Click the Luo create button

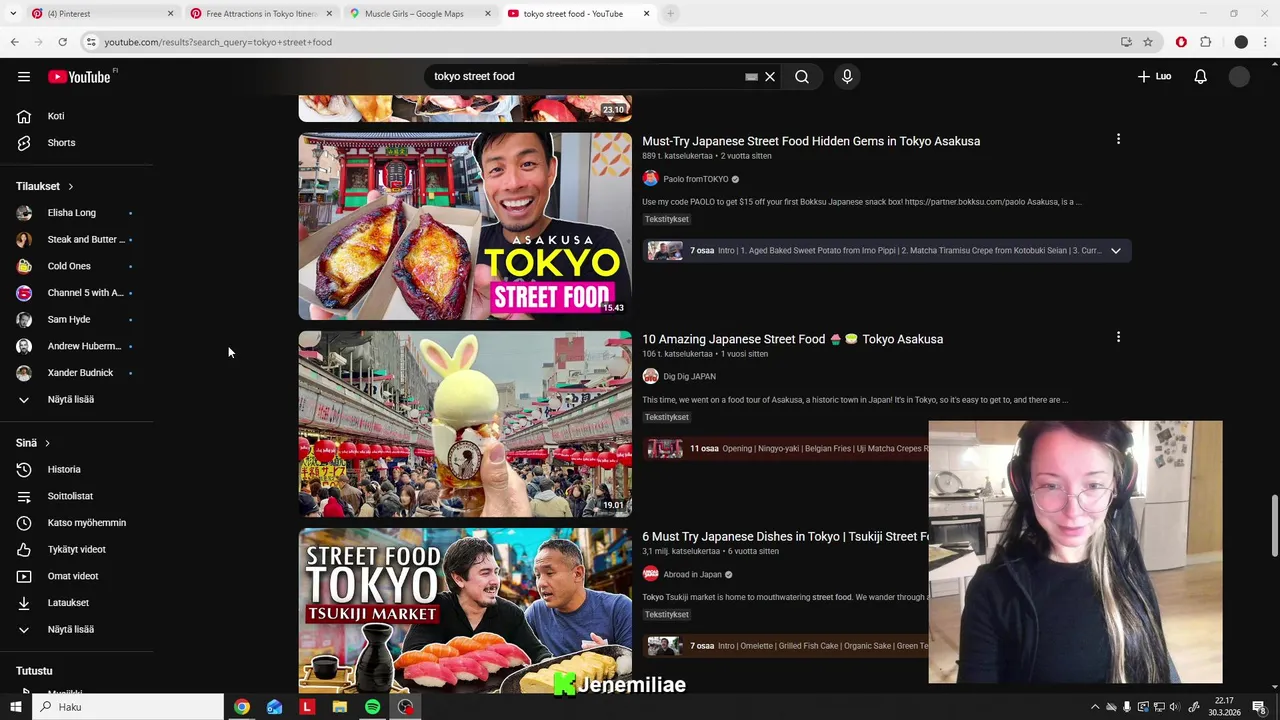[x=1154, y=76]
